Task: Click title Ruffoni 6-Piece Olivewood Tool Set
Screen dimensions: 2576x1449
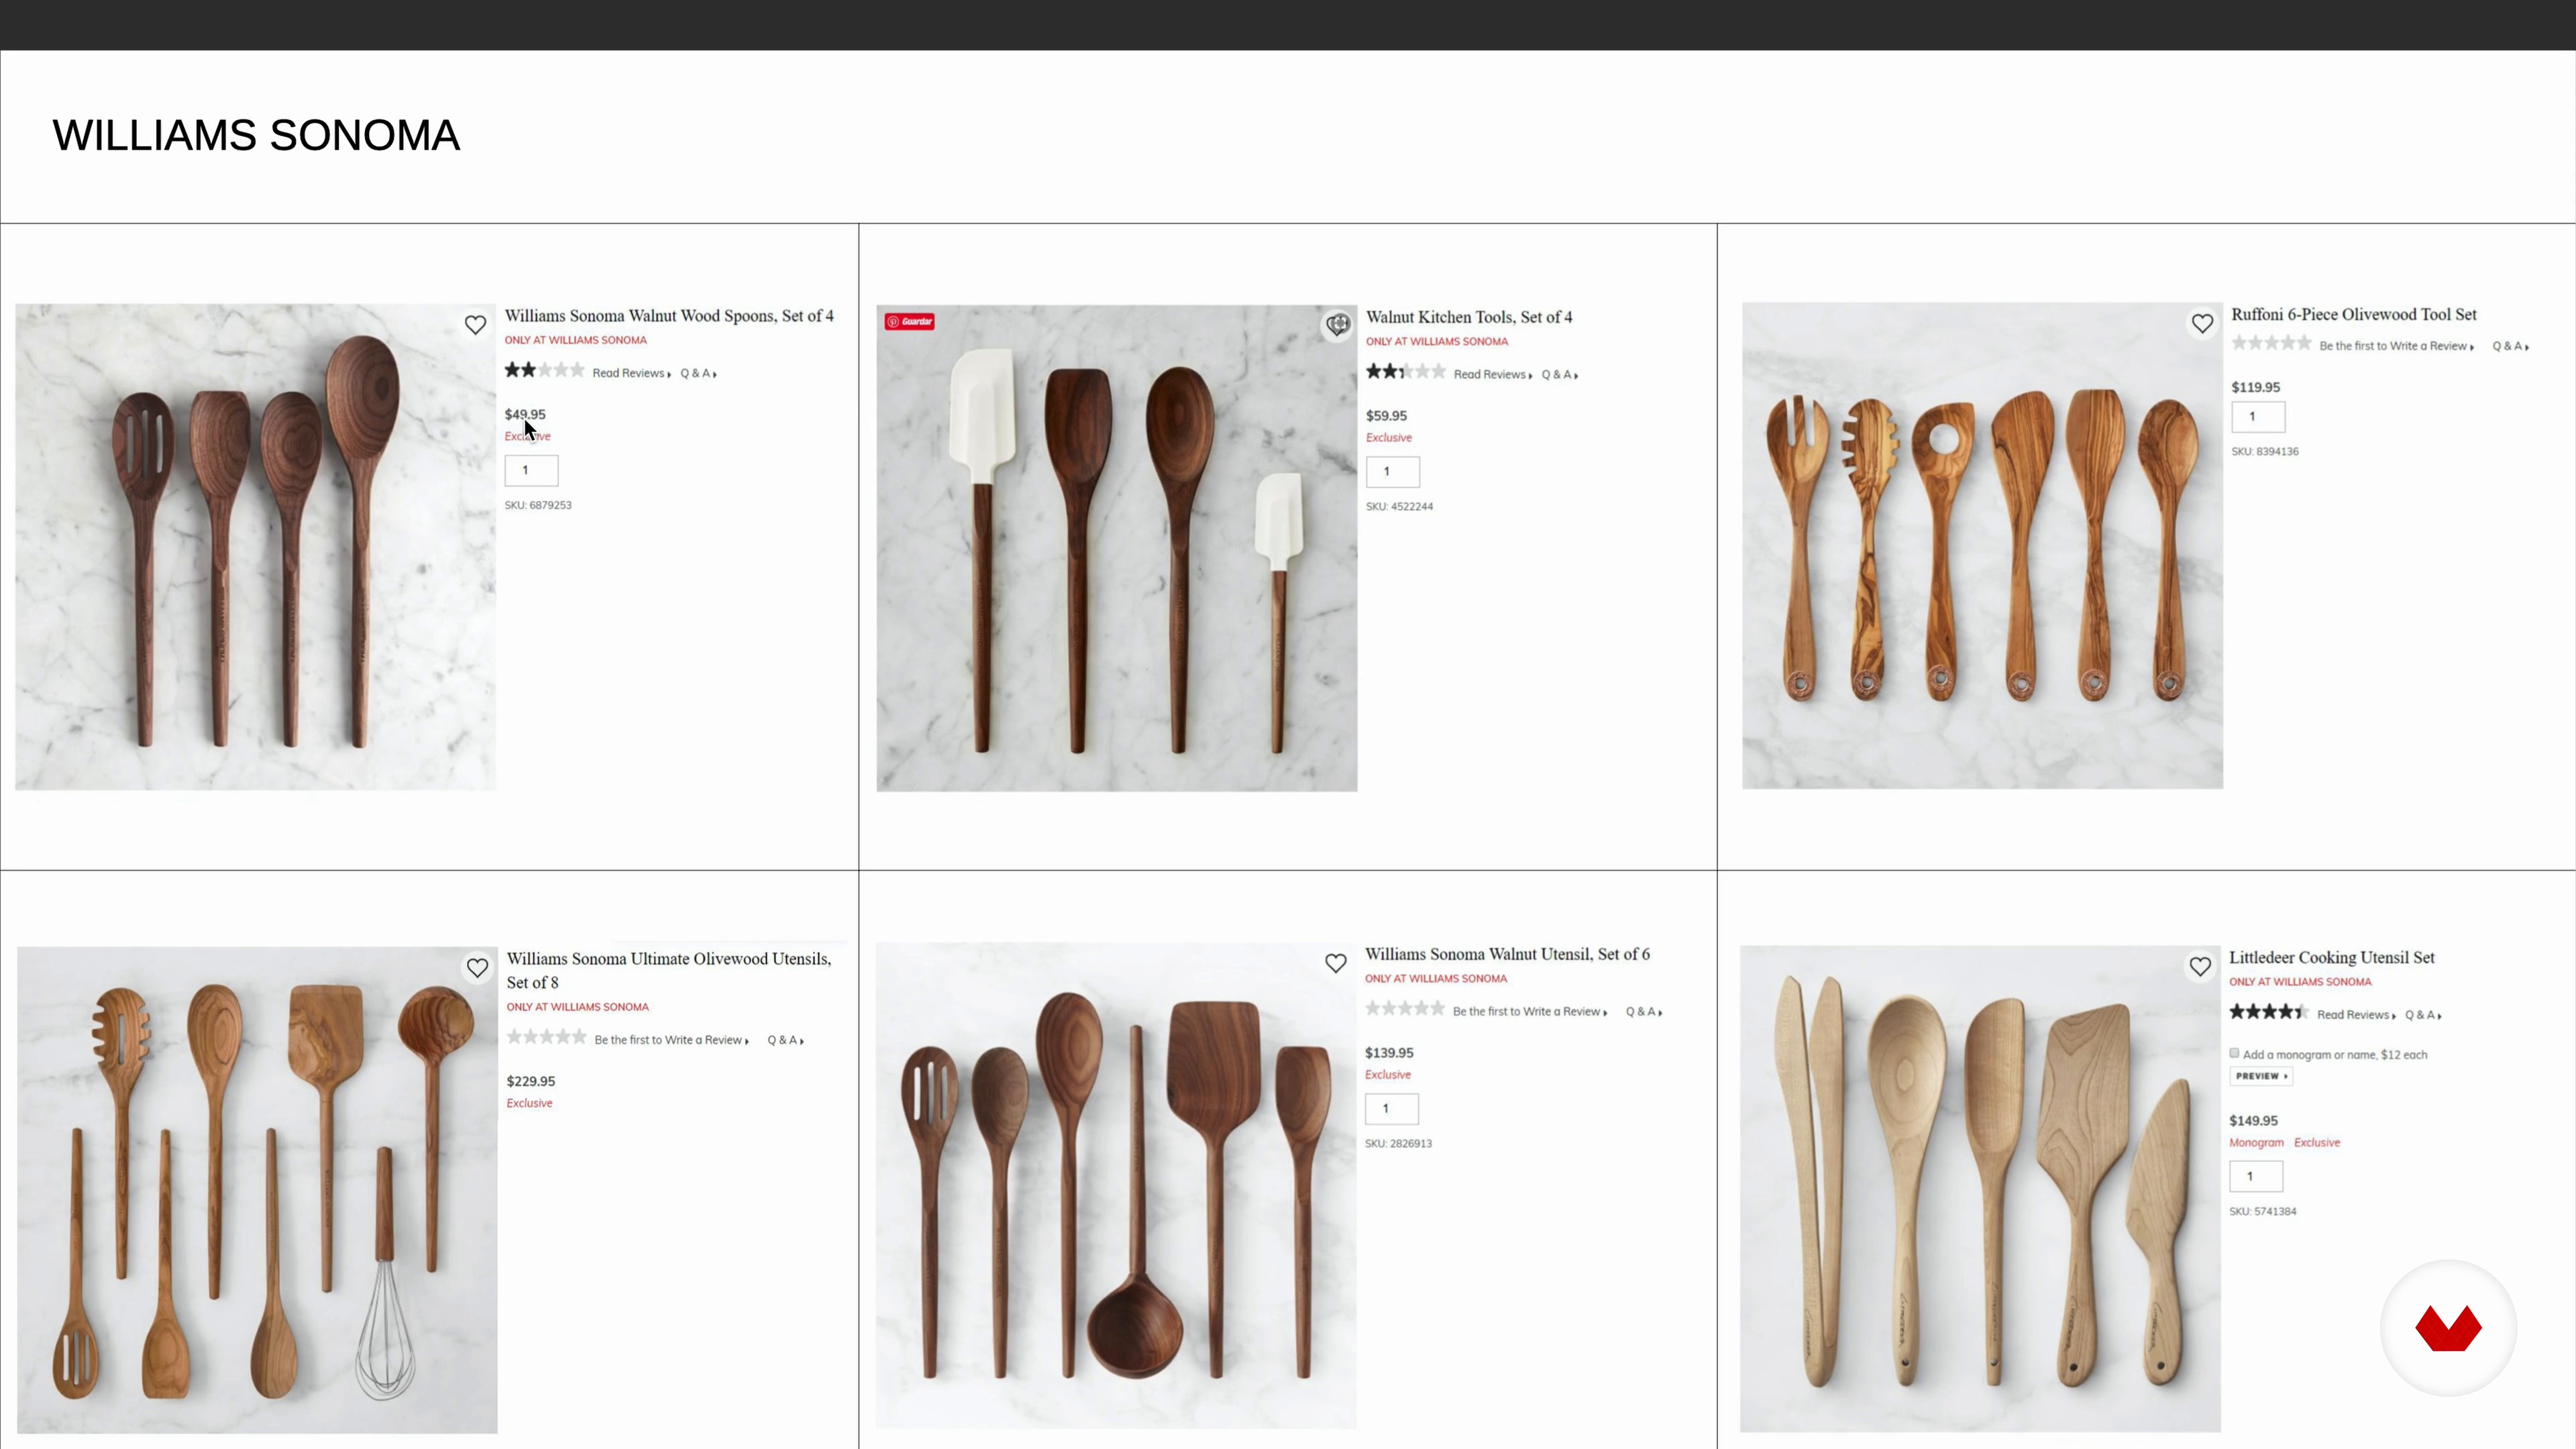Action: (2354, 314)
